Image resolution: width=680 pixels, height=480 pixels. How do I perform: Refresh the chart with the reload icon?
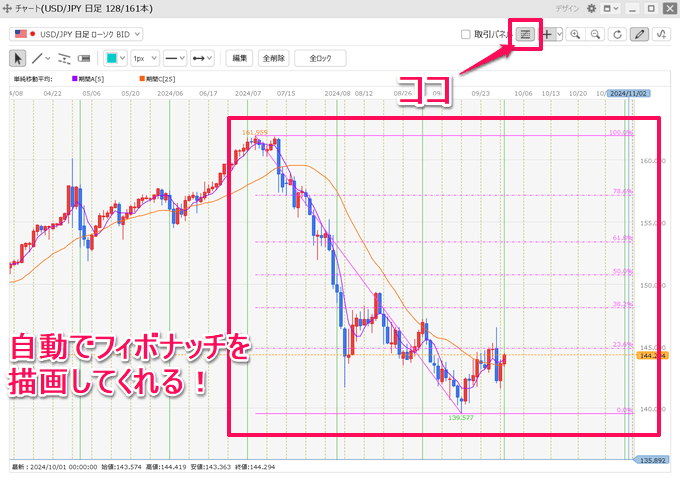coord(618,34)
